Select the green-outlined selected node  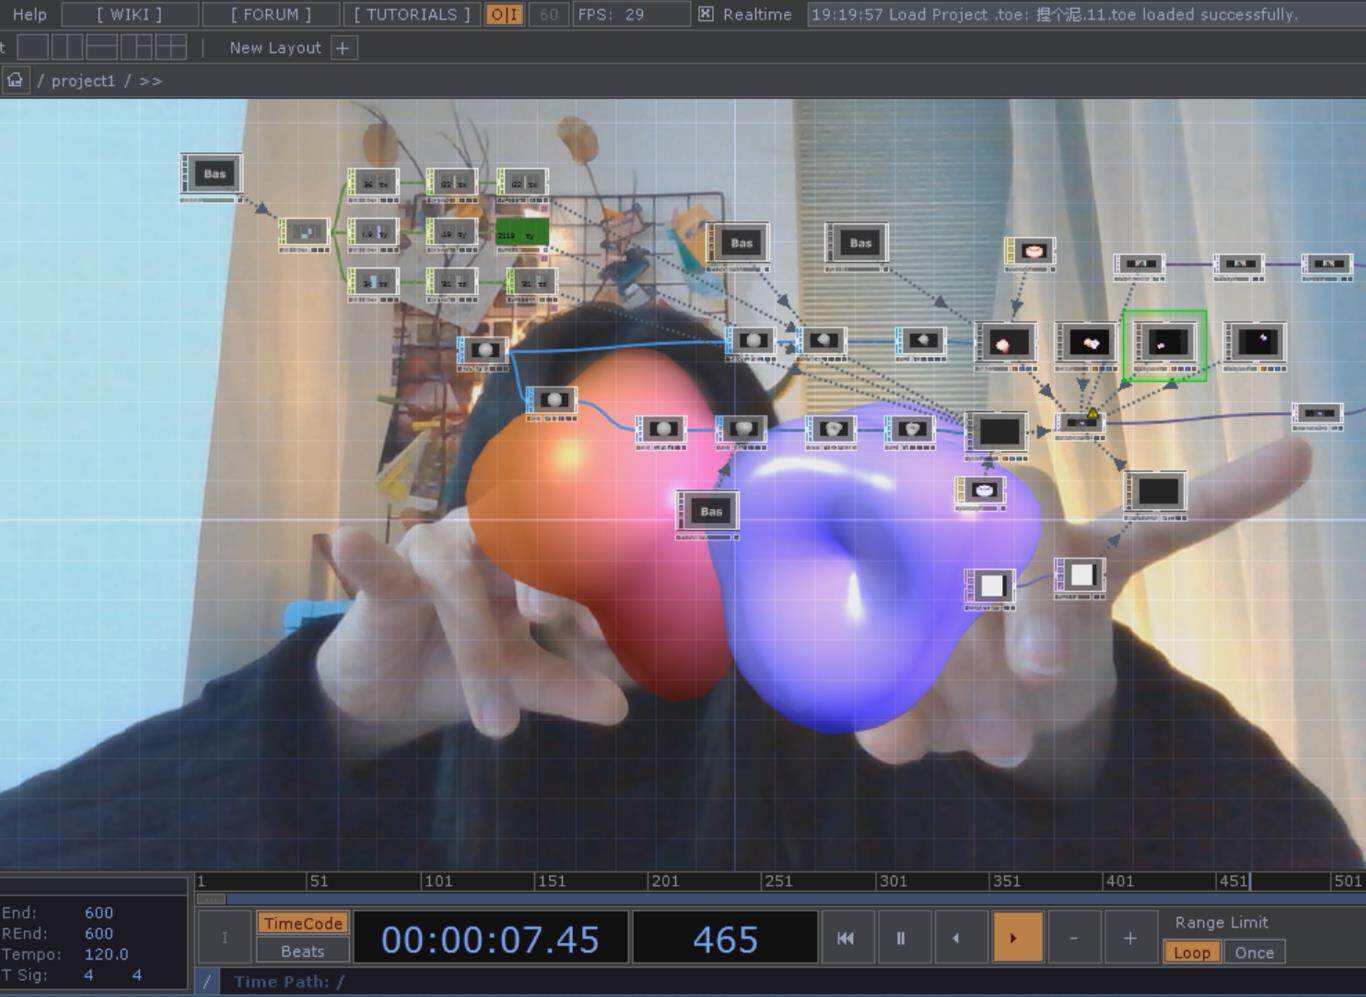tap(1165, 346)
